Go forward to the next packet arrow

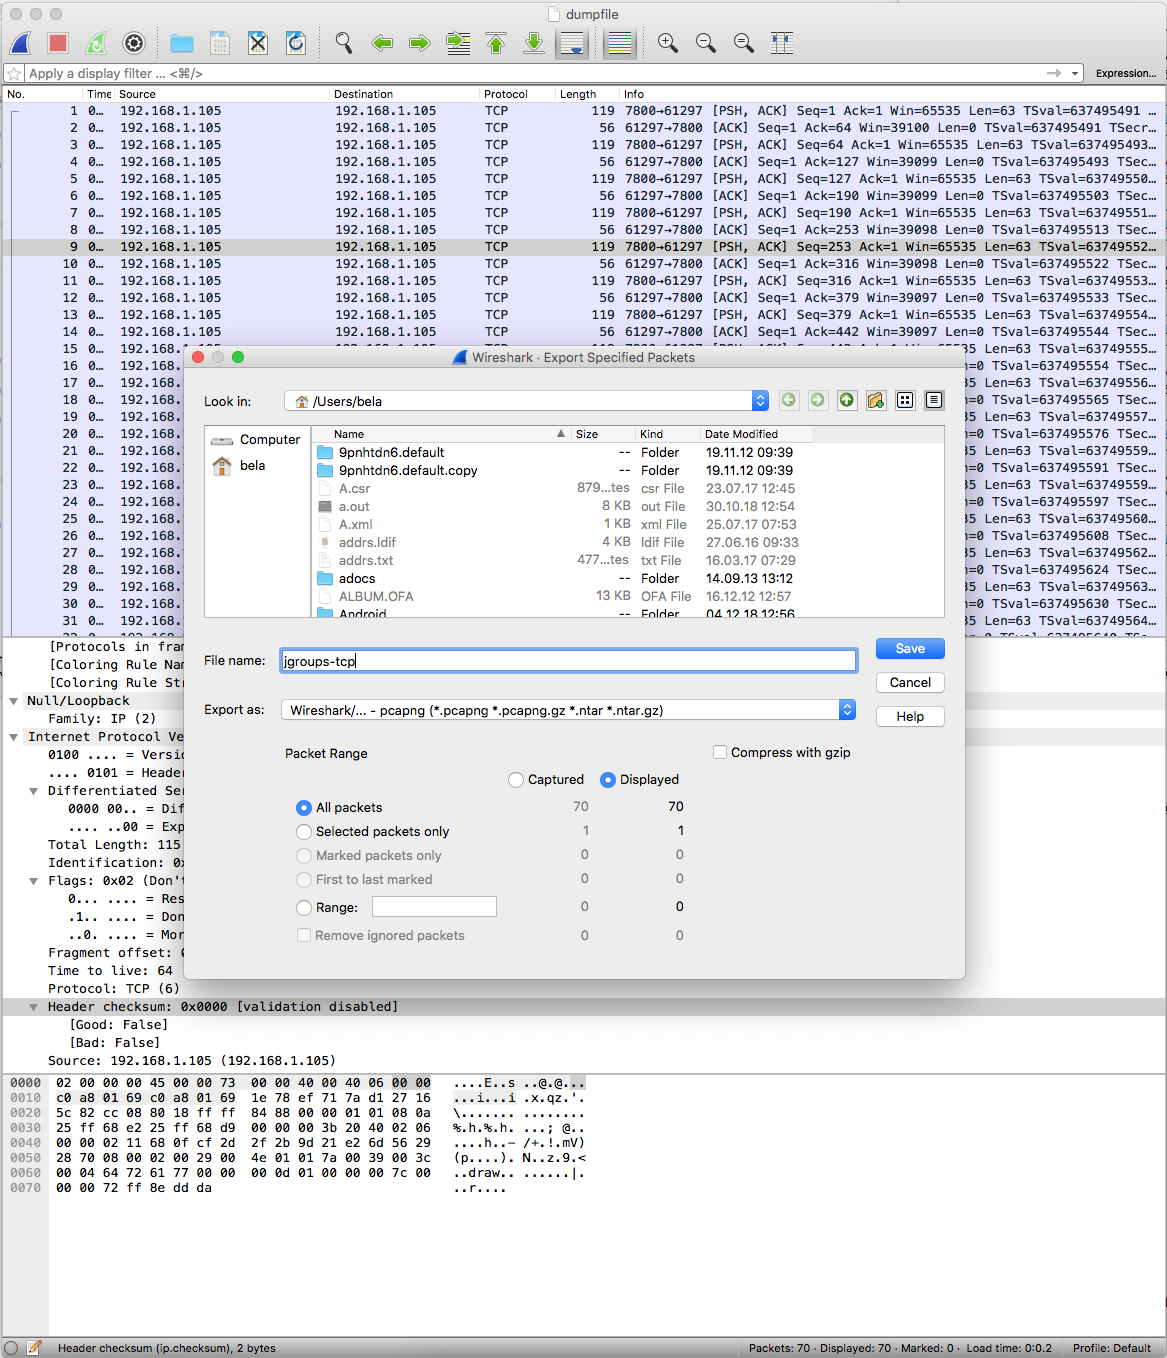420,43
